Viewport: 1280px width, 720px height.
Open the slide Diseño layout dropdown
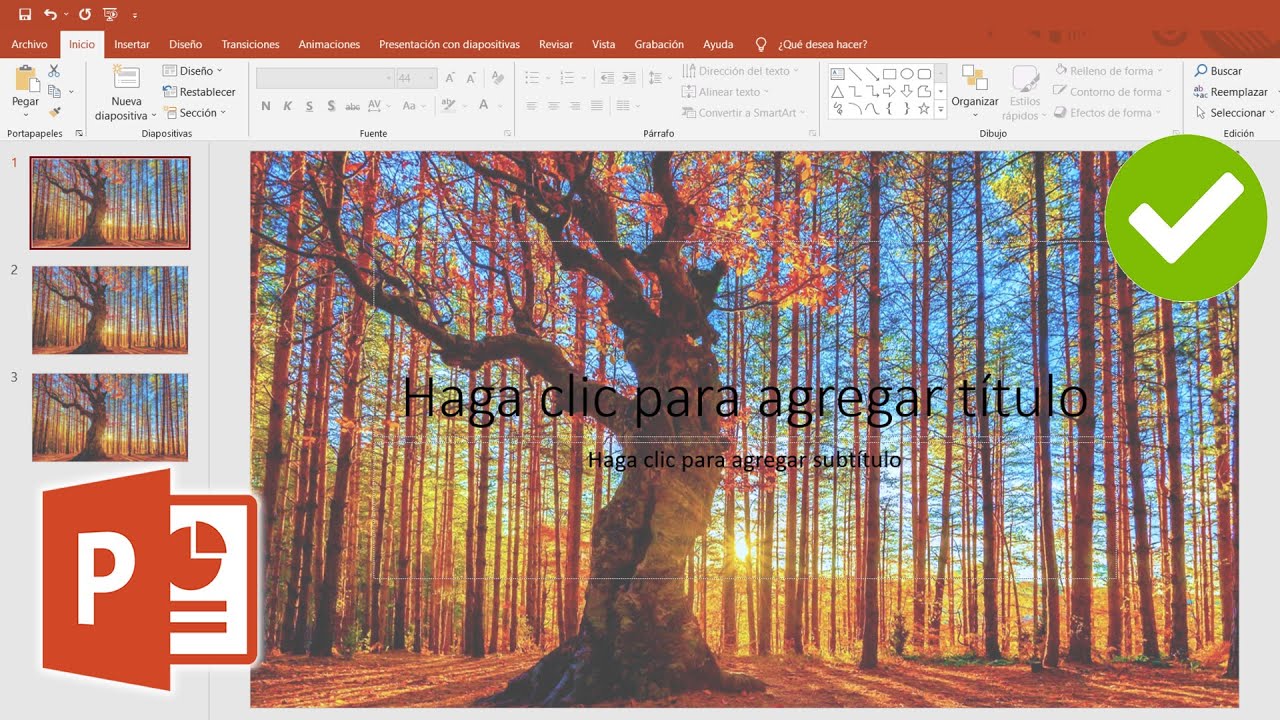pos(192,71)
